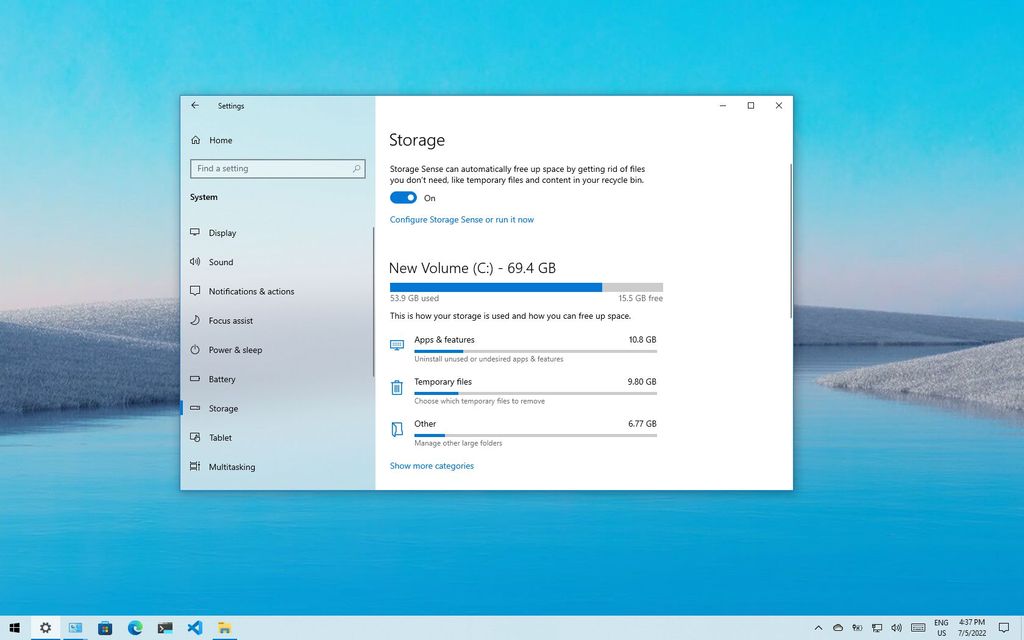This screenshot has height=640, width=1024.
Task: Click the speaker icon in the system tray
Action: [x=897, y=629]
